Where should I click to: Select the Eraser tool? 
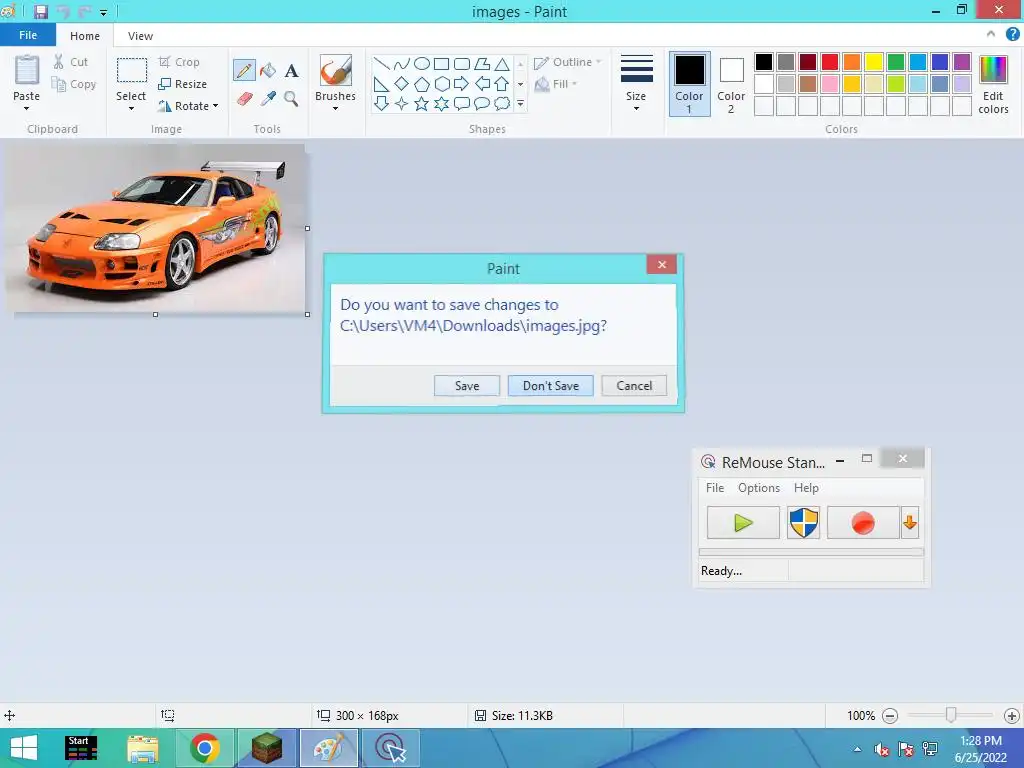pyautogui.click(x=244, y=99)
